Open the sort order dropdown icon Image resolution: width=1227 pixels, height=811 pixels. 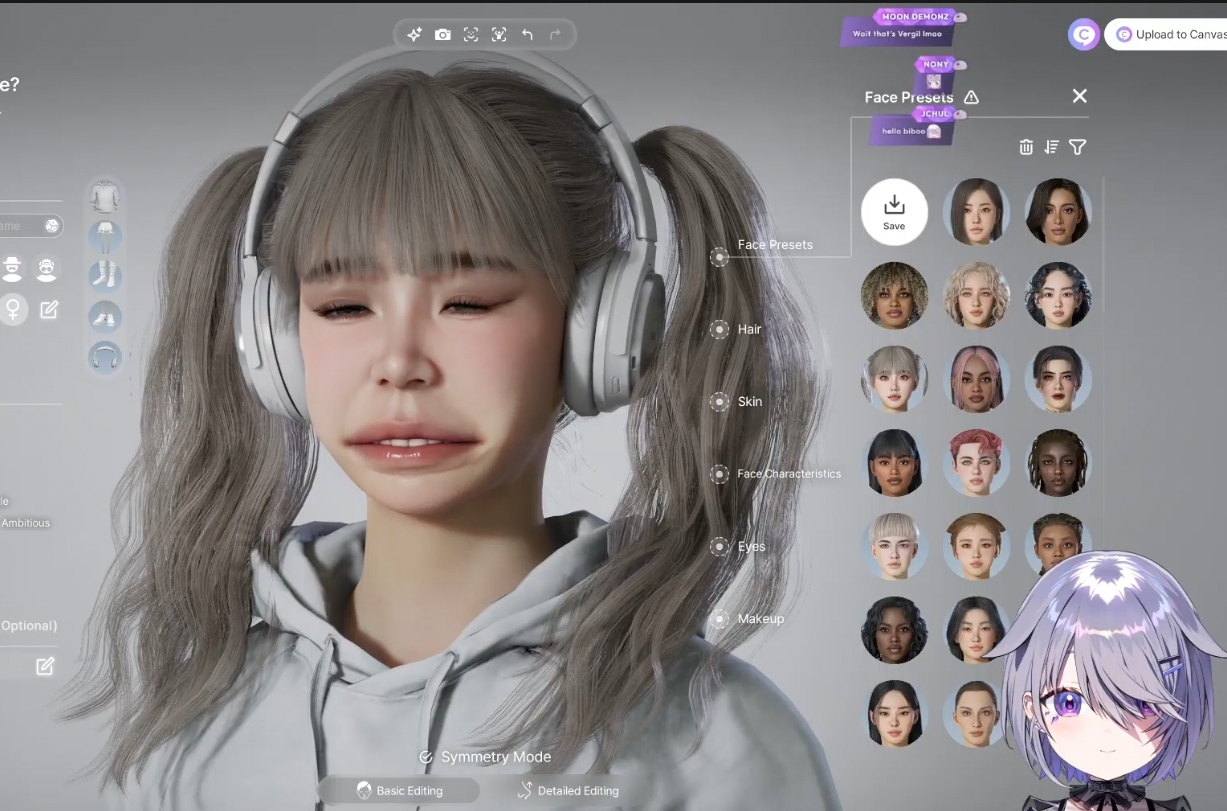tap(1051, 147)
